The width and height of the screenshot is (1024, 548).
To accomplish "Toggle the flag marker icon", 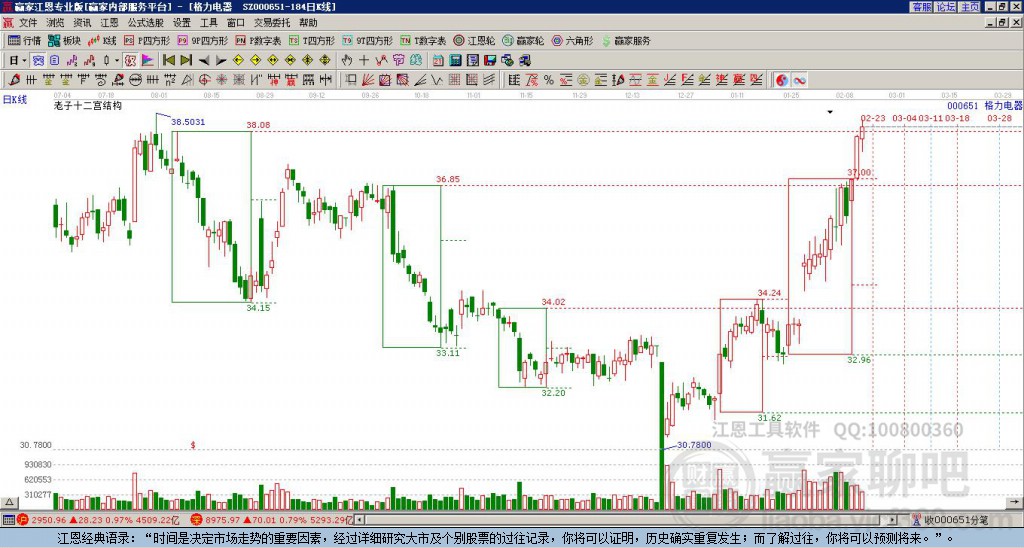I will pyautogui.click(x=148, y=61).
